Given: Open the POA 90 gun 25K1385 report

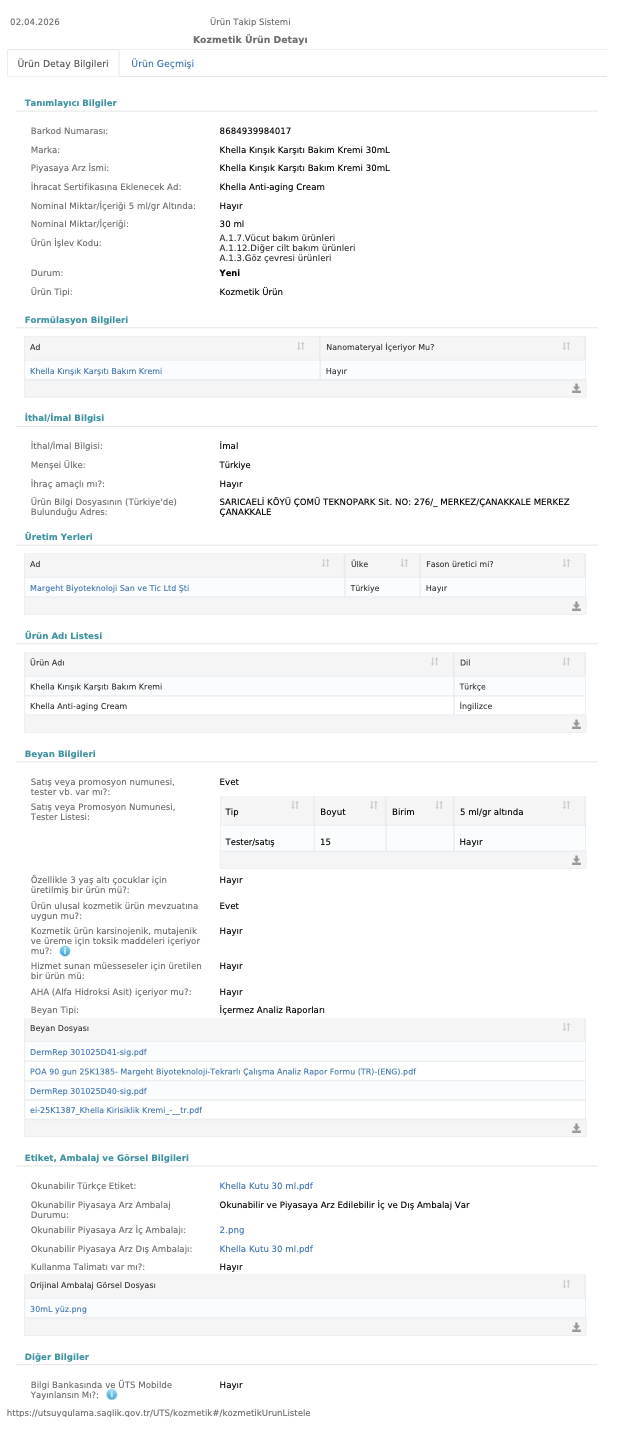Looking at the screenshot, I should (x=222, y=1071).
